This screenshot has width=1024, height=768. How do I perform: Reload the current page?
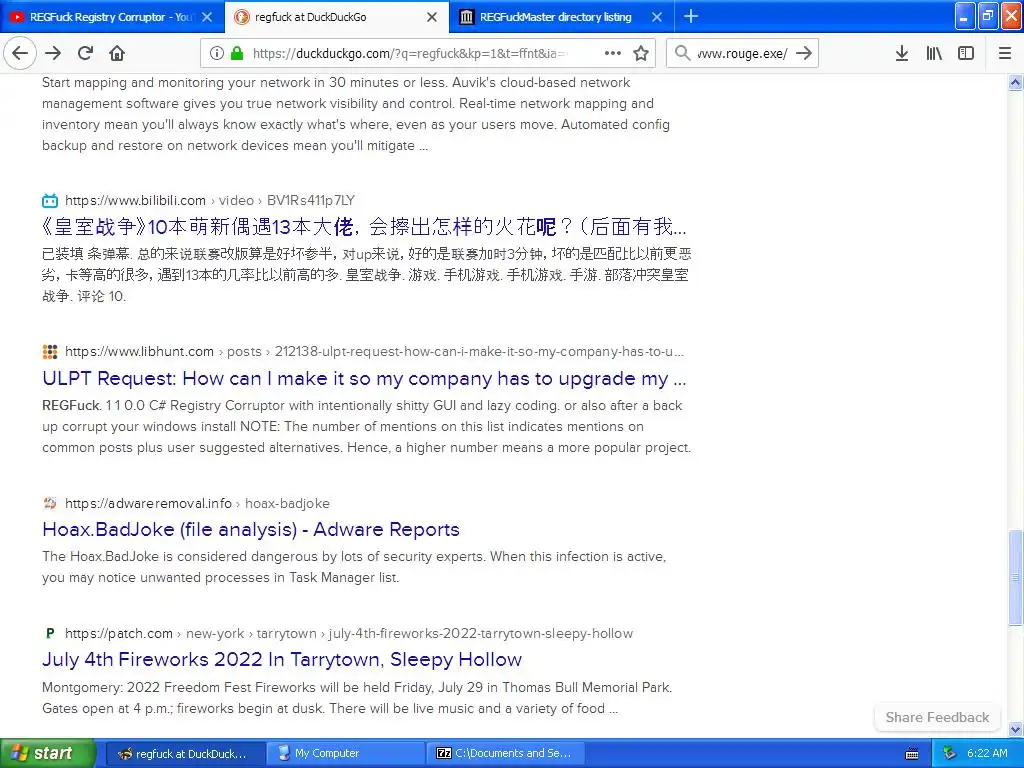(86, 54)
